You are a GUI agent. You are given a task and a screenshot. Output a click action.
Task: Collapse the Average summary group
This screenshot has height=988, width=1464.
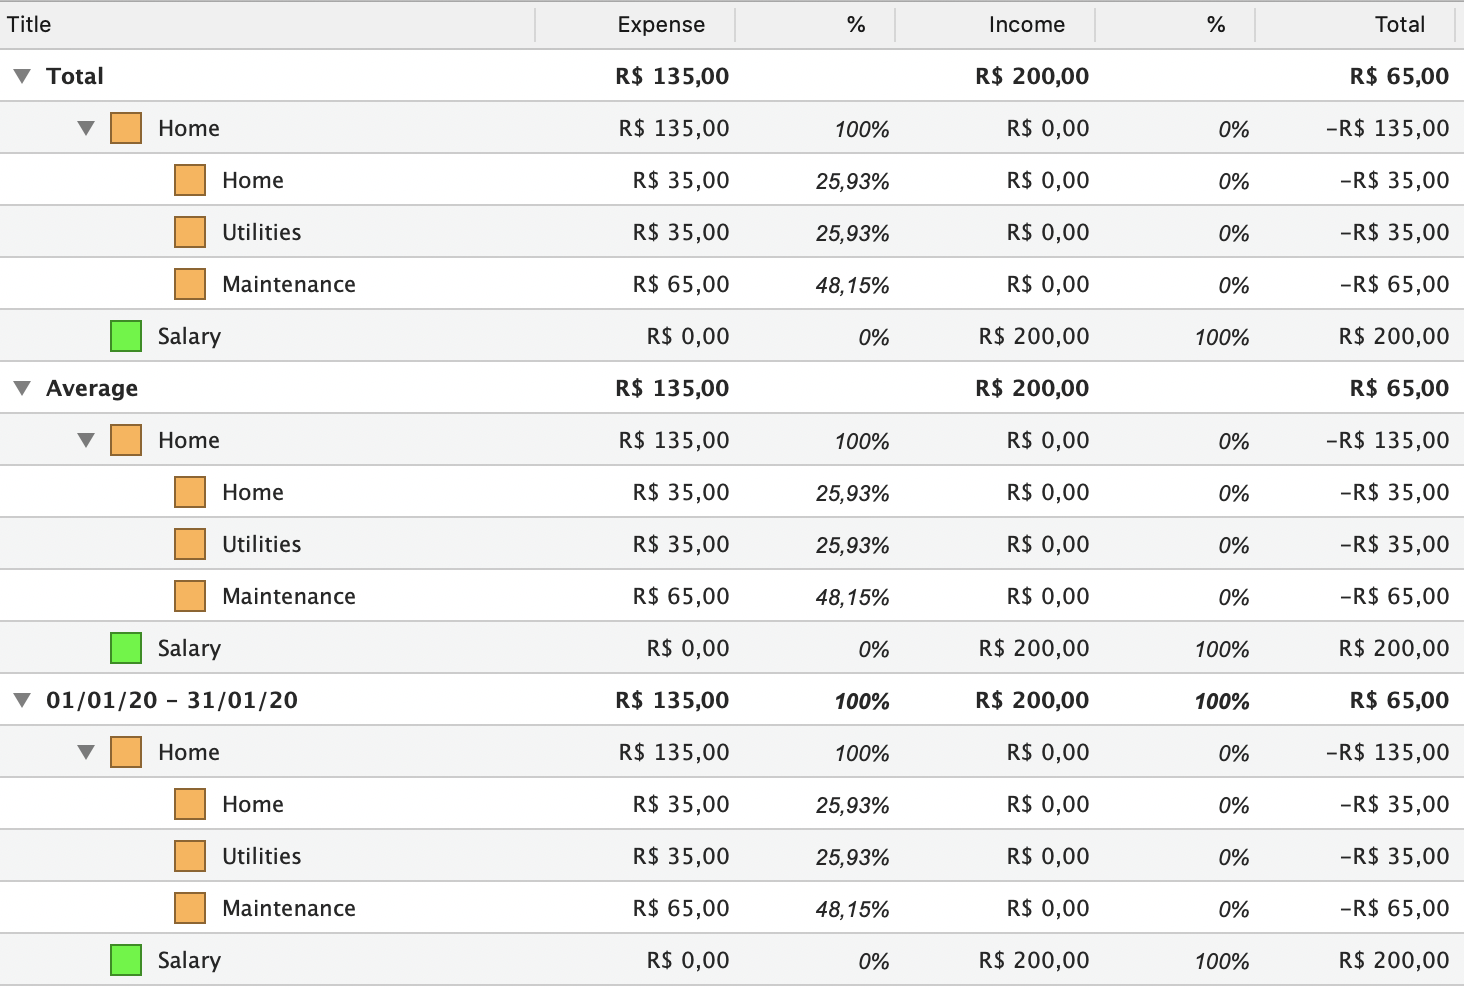(x=22, y=388)
